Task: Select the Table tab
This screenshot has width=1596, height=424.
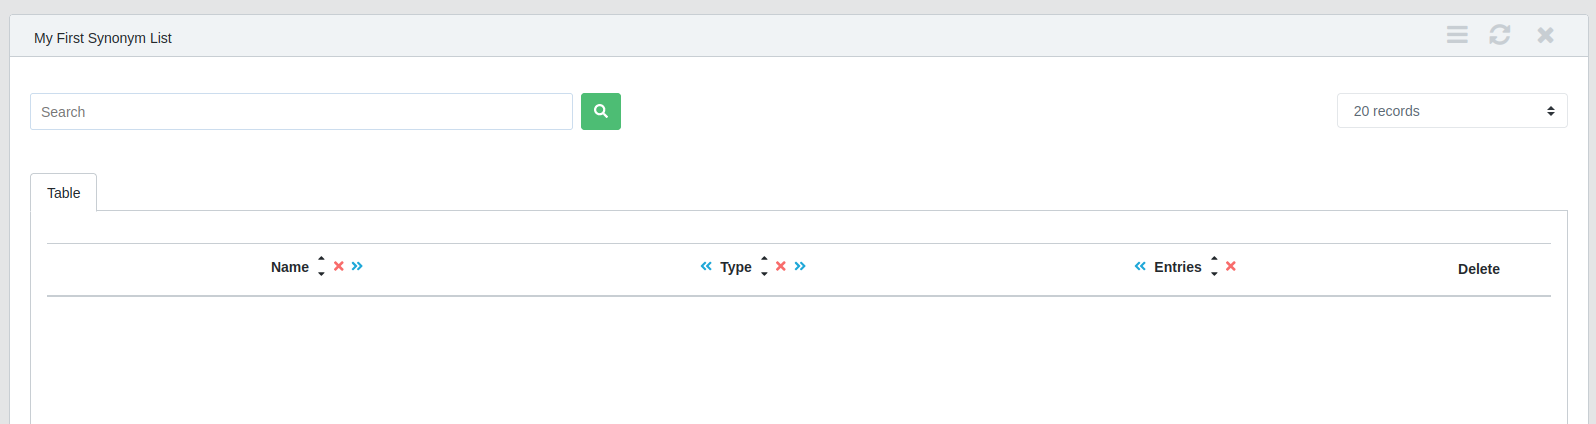Action: point(63,193)
